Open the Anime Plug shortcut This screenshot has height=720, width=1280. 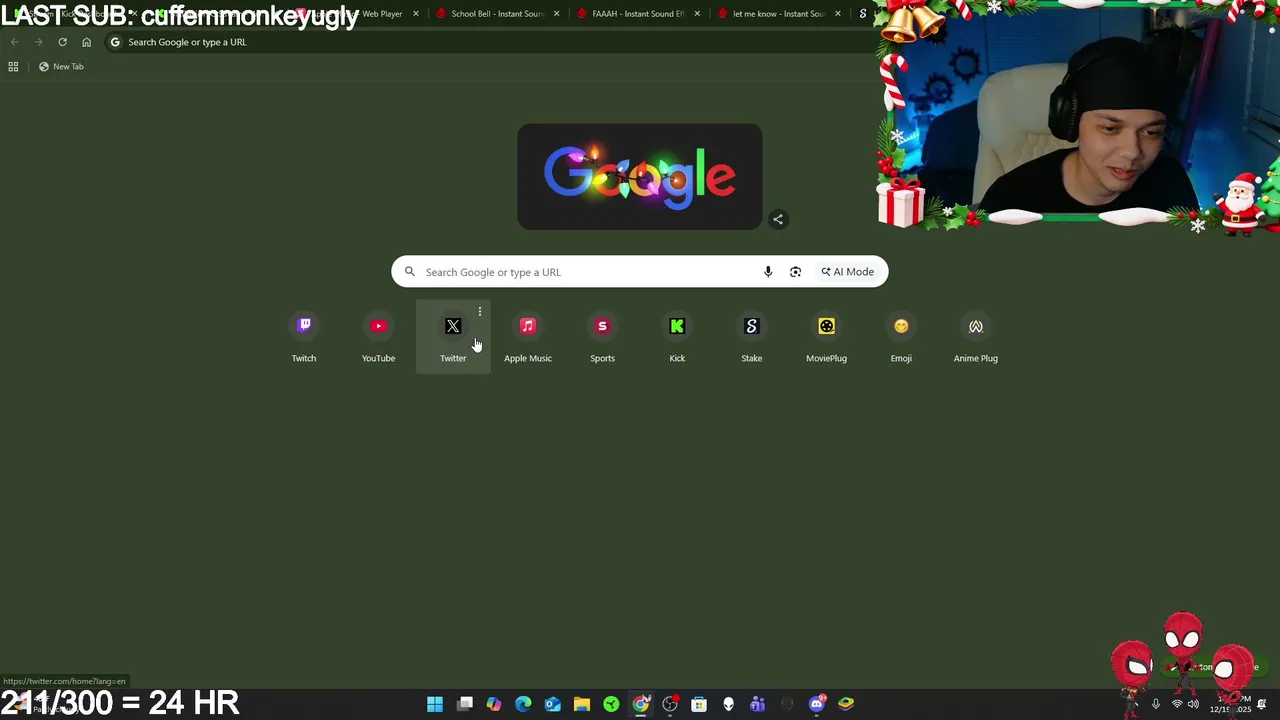(976, 337)
